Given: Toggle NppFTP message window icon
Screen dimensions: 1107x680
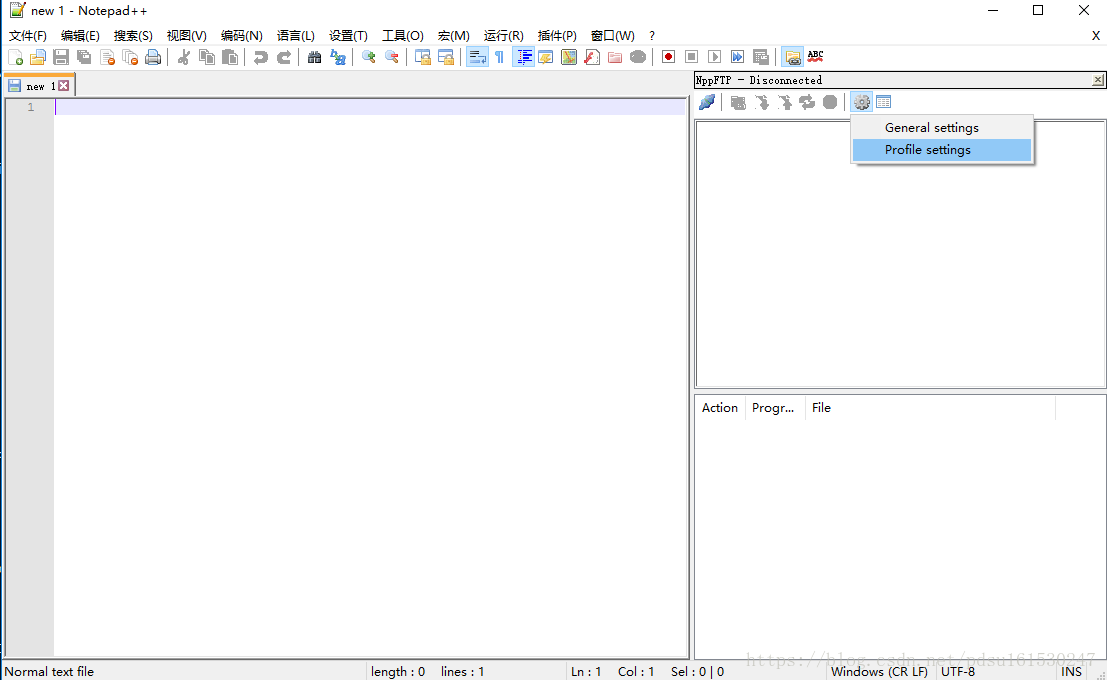Looking at the screenshot, I should (x=883, y=102).
